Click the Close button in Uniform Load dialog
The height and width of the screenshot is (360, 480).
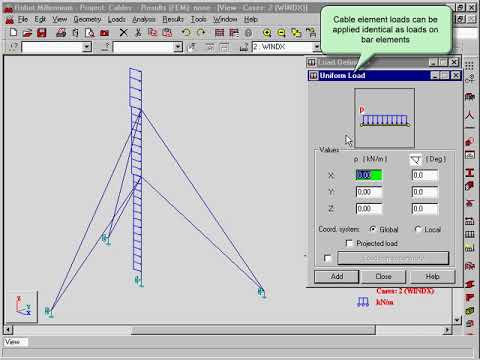[383, 276]
